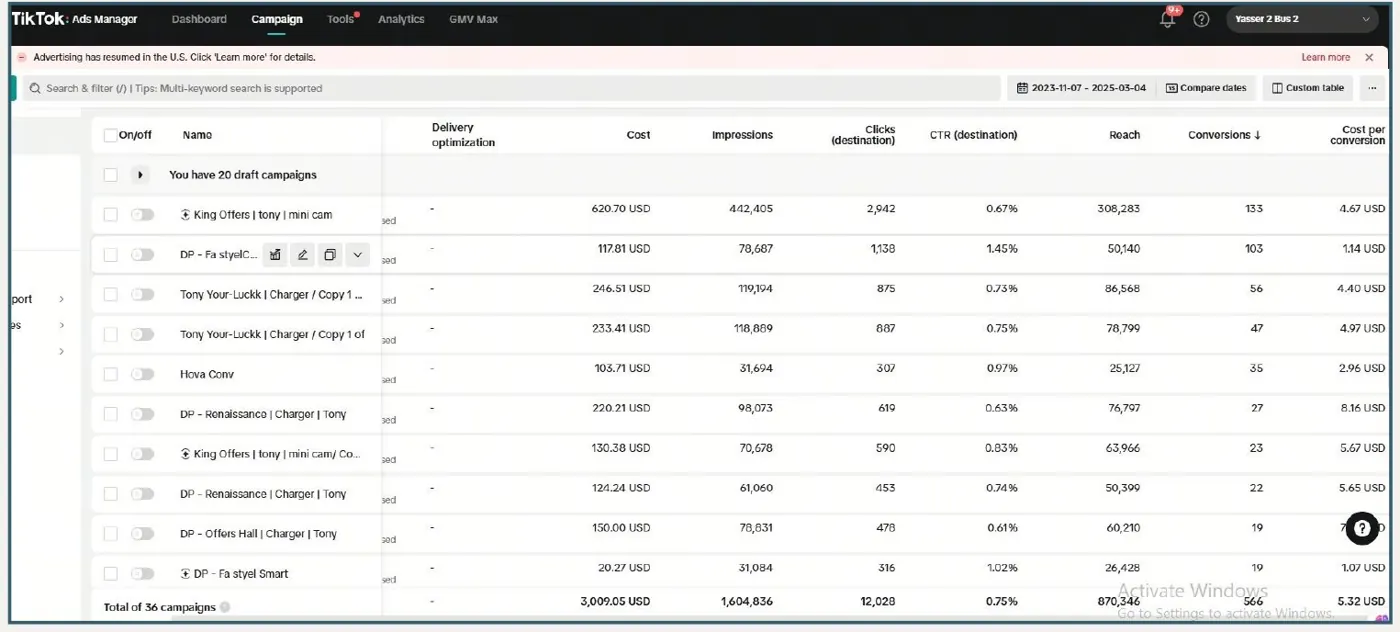Open the DP - Offers Hall | Charger | Tony campaign
The height and width of the screenshot is (632, 1400).
point(259,534)
